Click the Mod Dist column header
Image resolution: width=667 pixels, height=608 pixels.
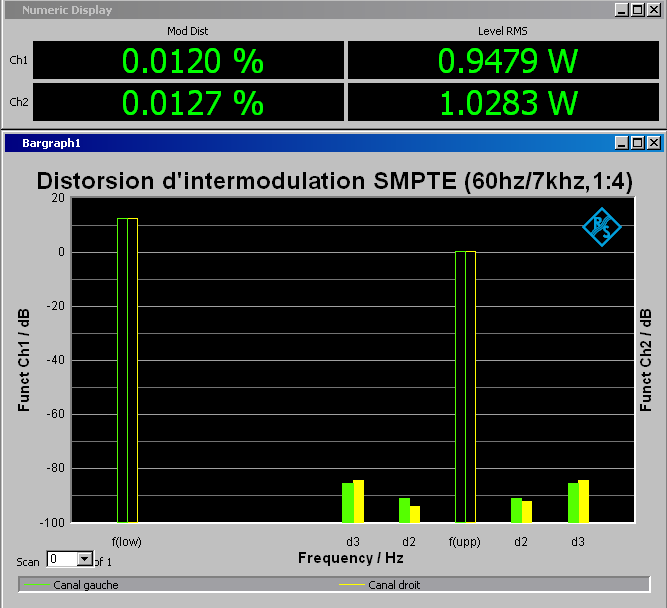[188, 31]
